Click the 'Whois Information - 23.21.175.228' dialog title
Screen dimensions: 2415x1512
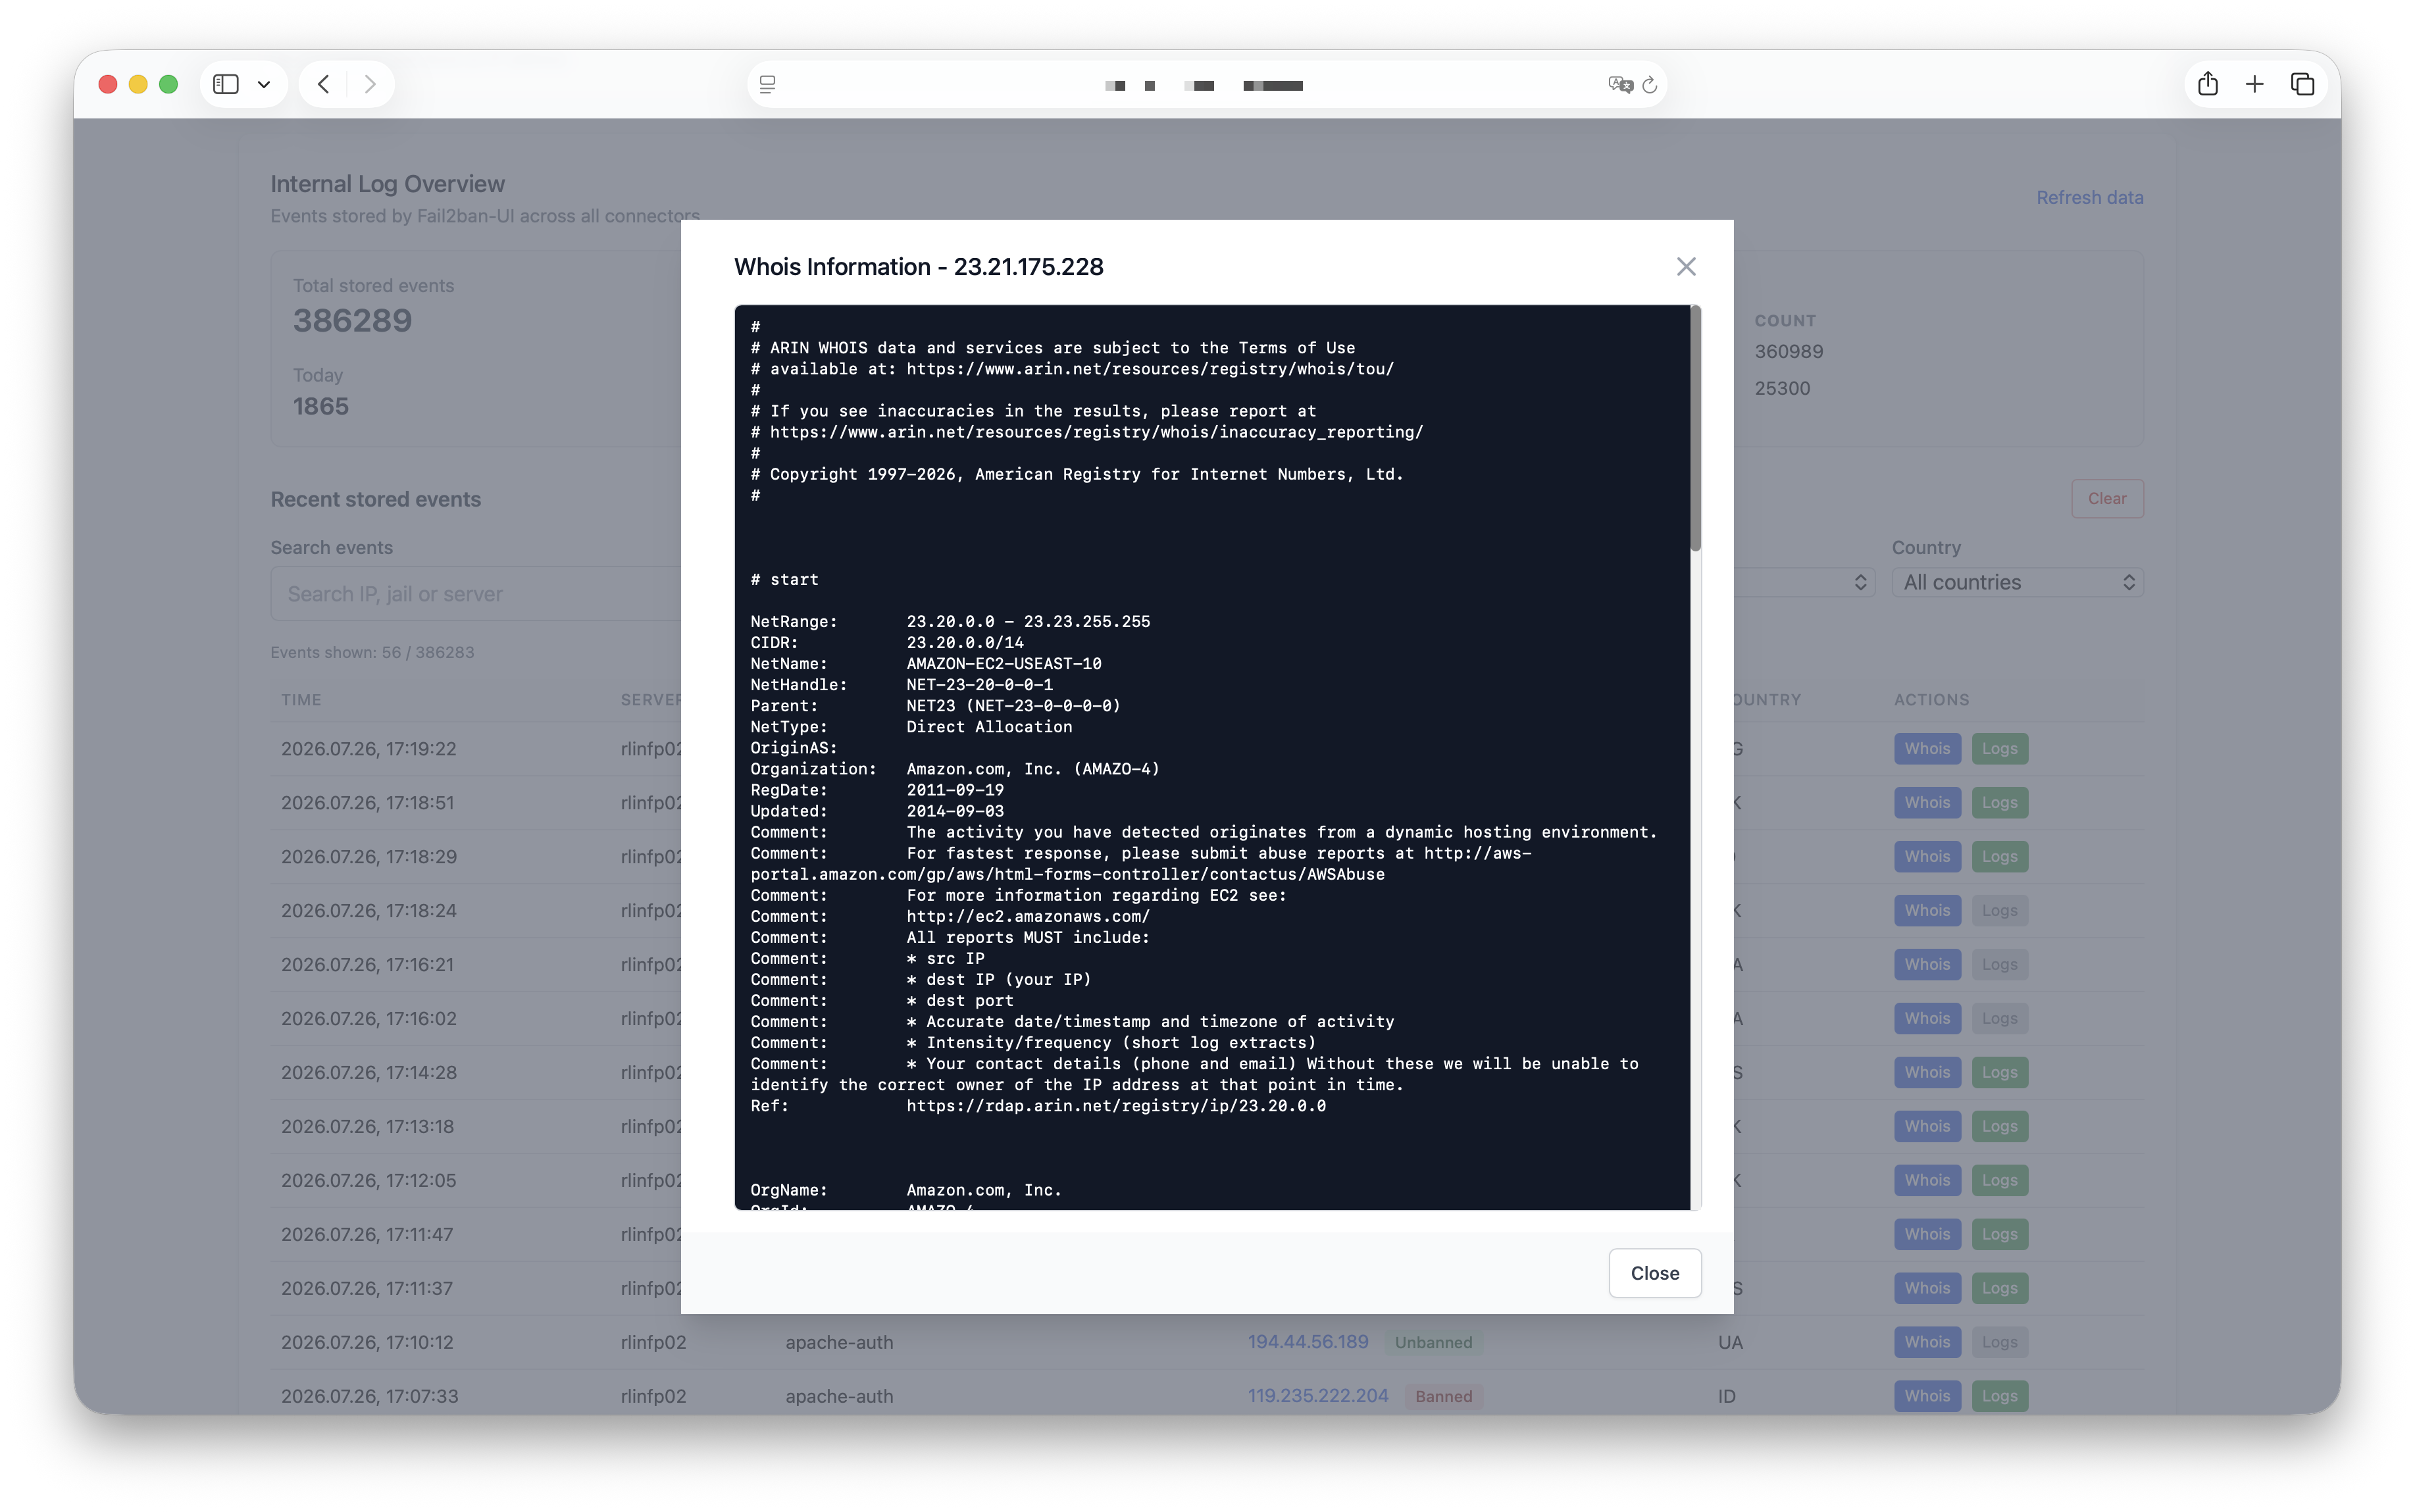[919, 266]
